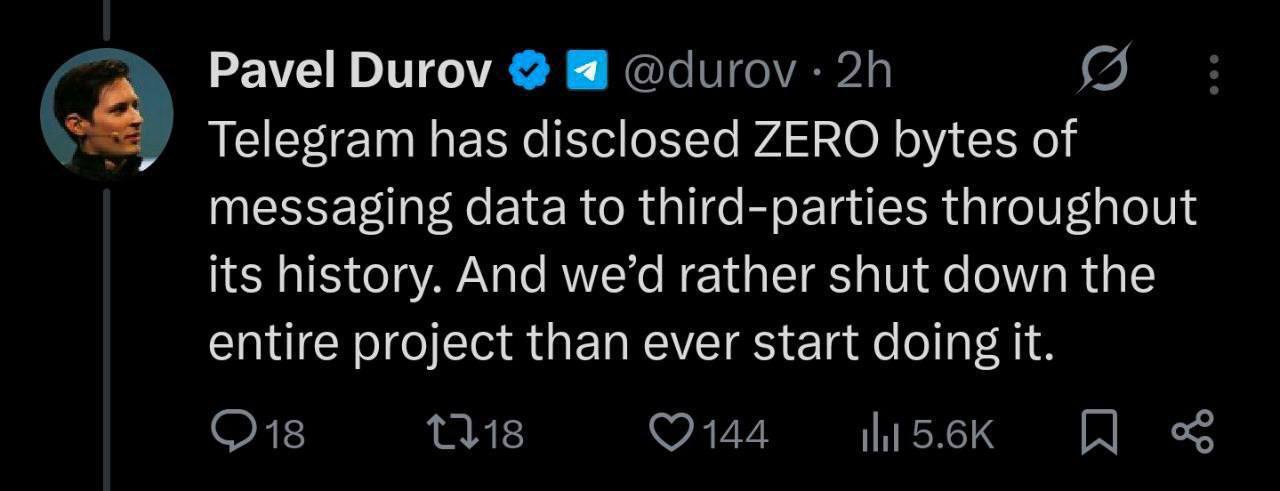Click the repost arrows icon
Image resolution: width=1280 pixels, height=491 pixels.
click(x=447, y=434)
